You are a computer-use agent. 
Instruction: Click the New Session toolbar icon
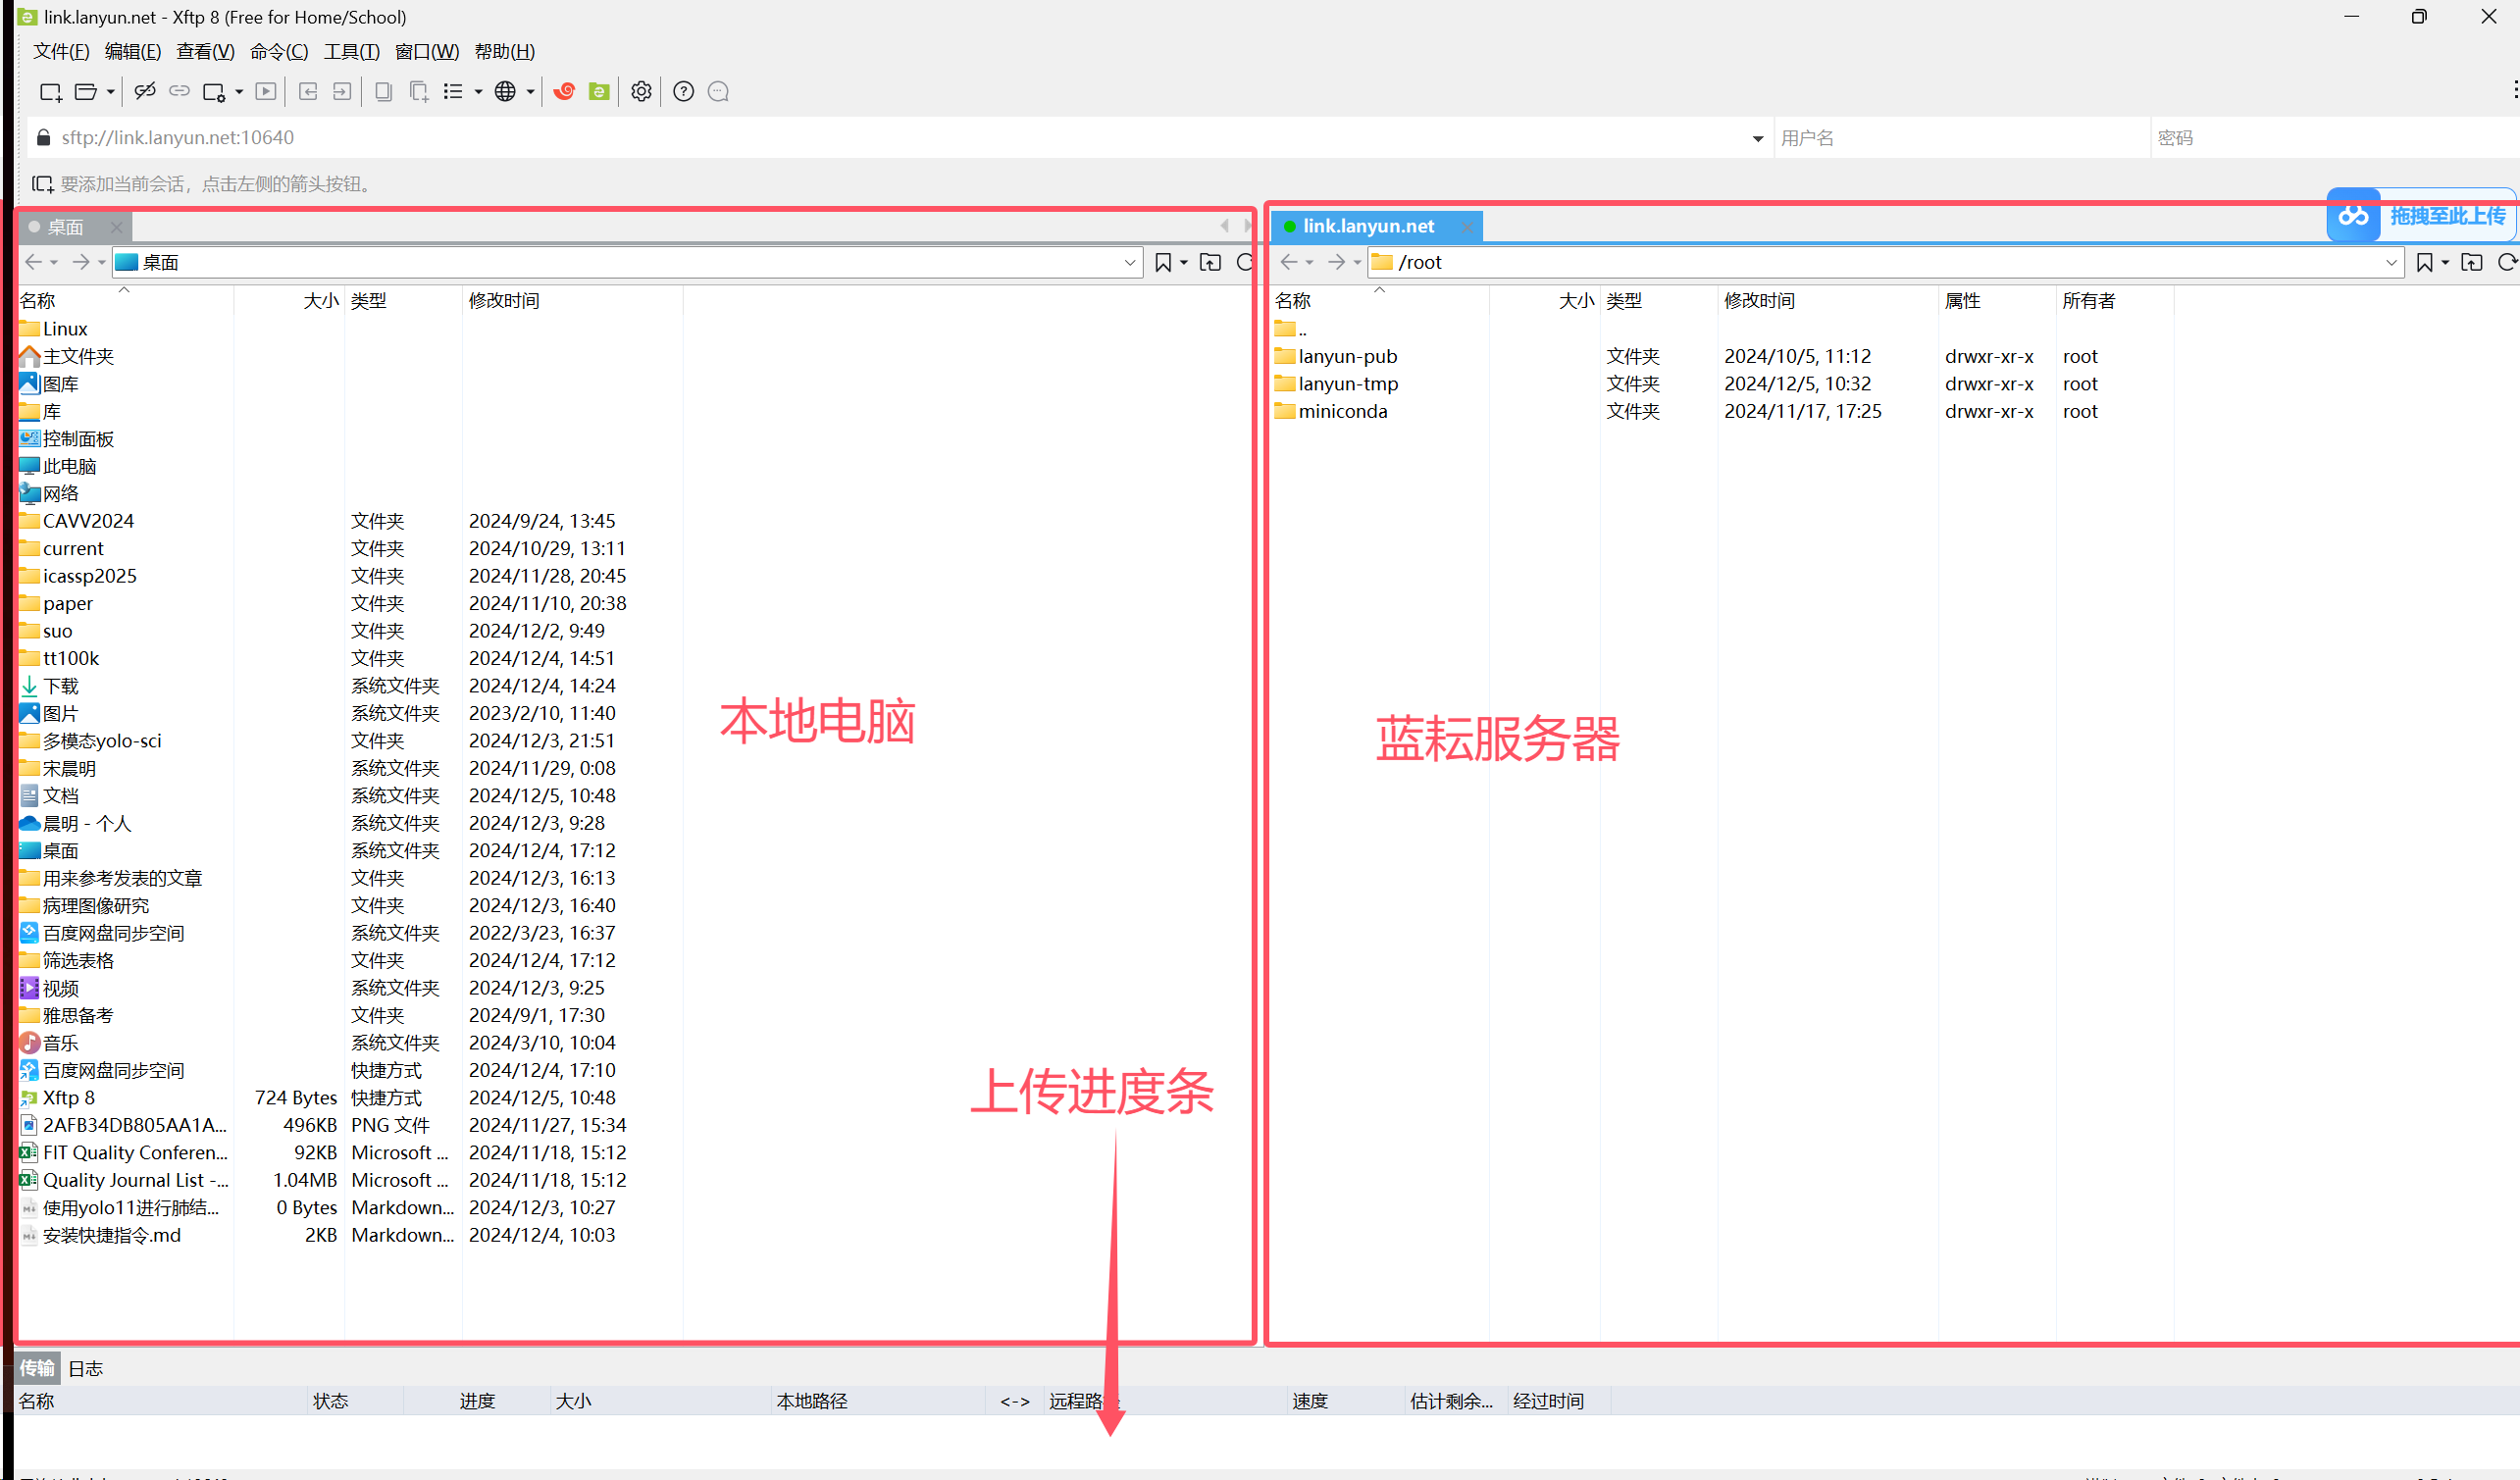tap(50, 92)
